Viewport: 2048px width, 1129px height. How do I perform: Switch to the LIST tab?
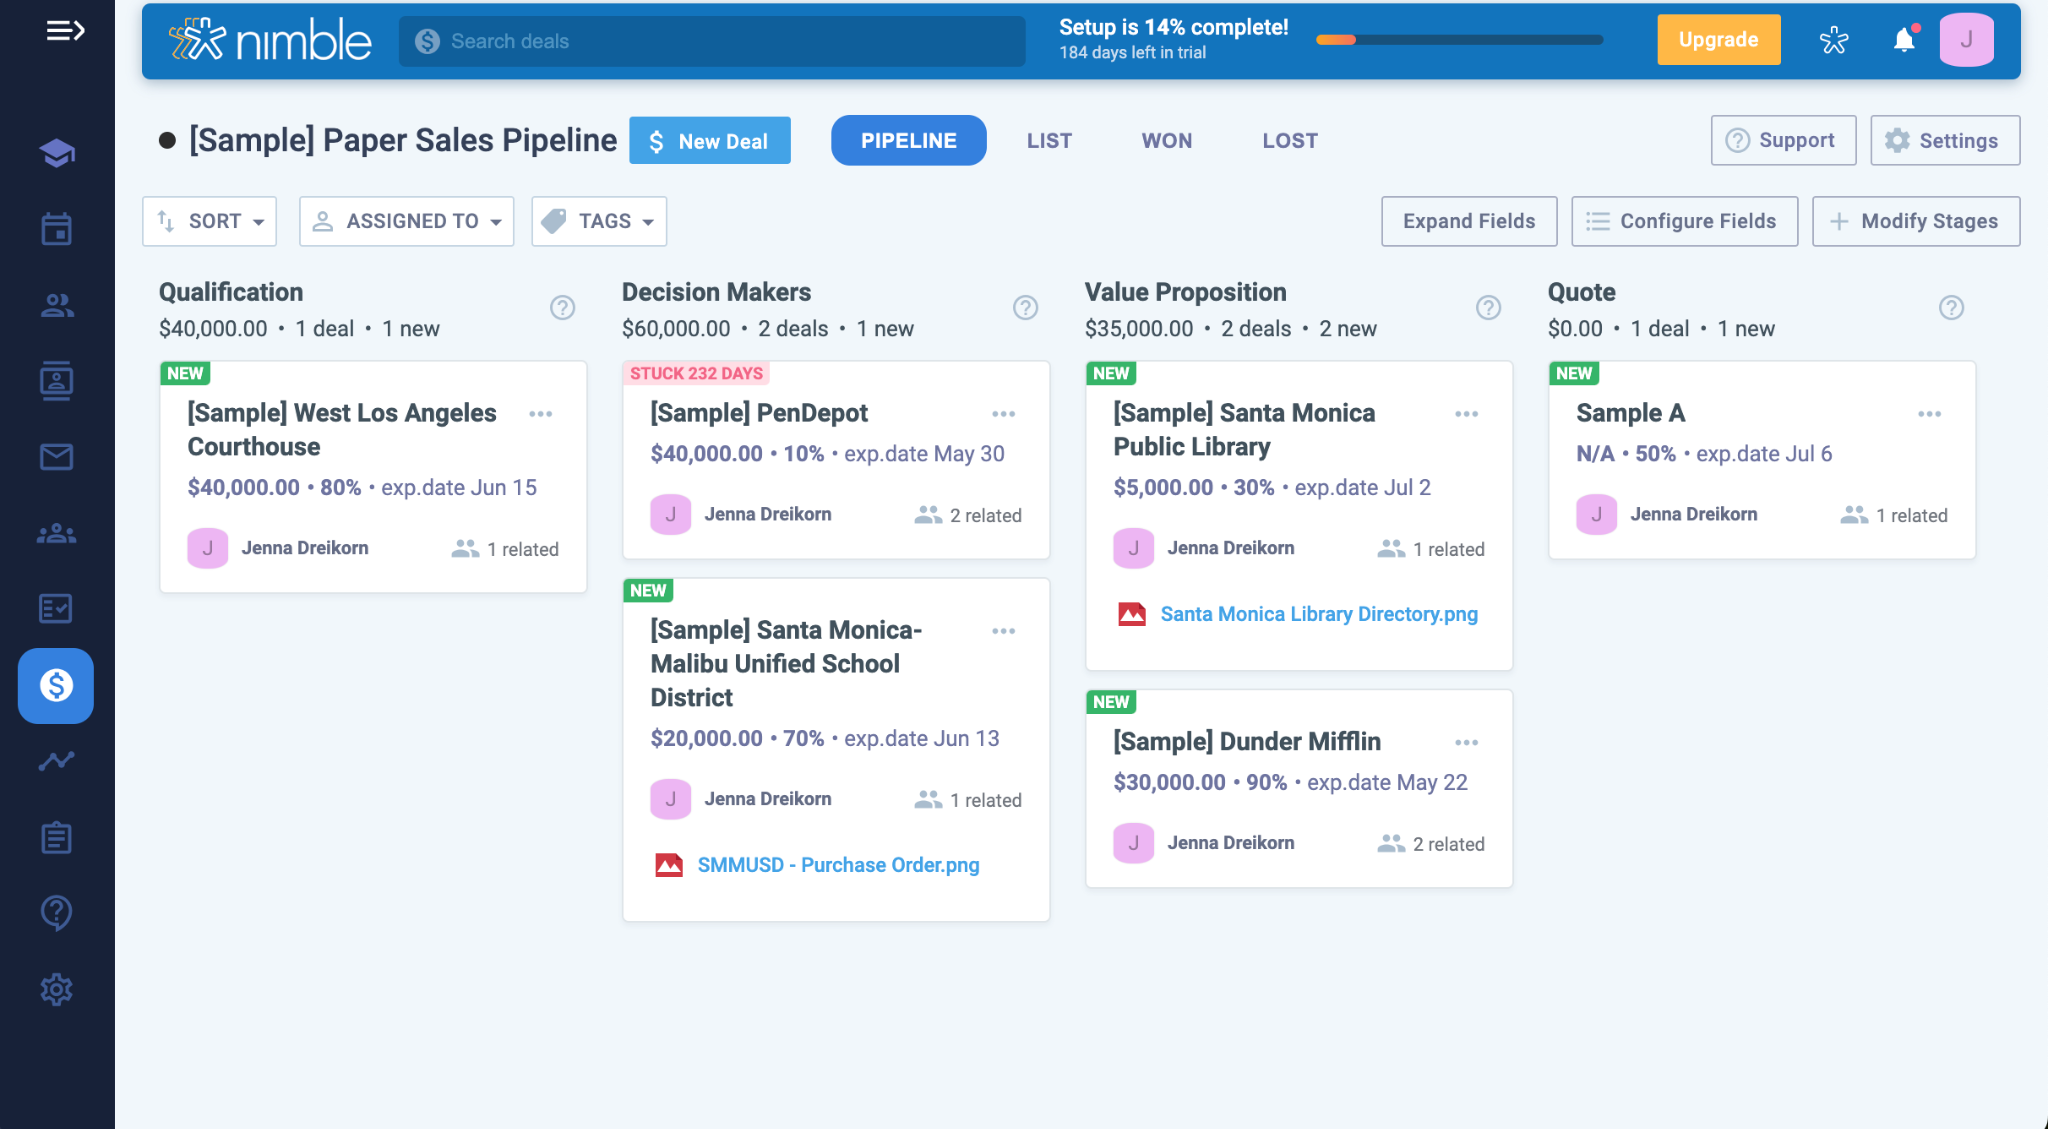[1049, 141]
